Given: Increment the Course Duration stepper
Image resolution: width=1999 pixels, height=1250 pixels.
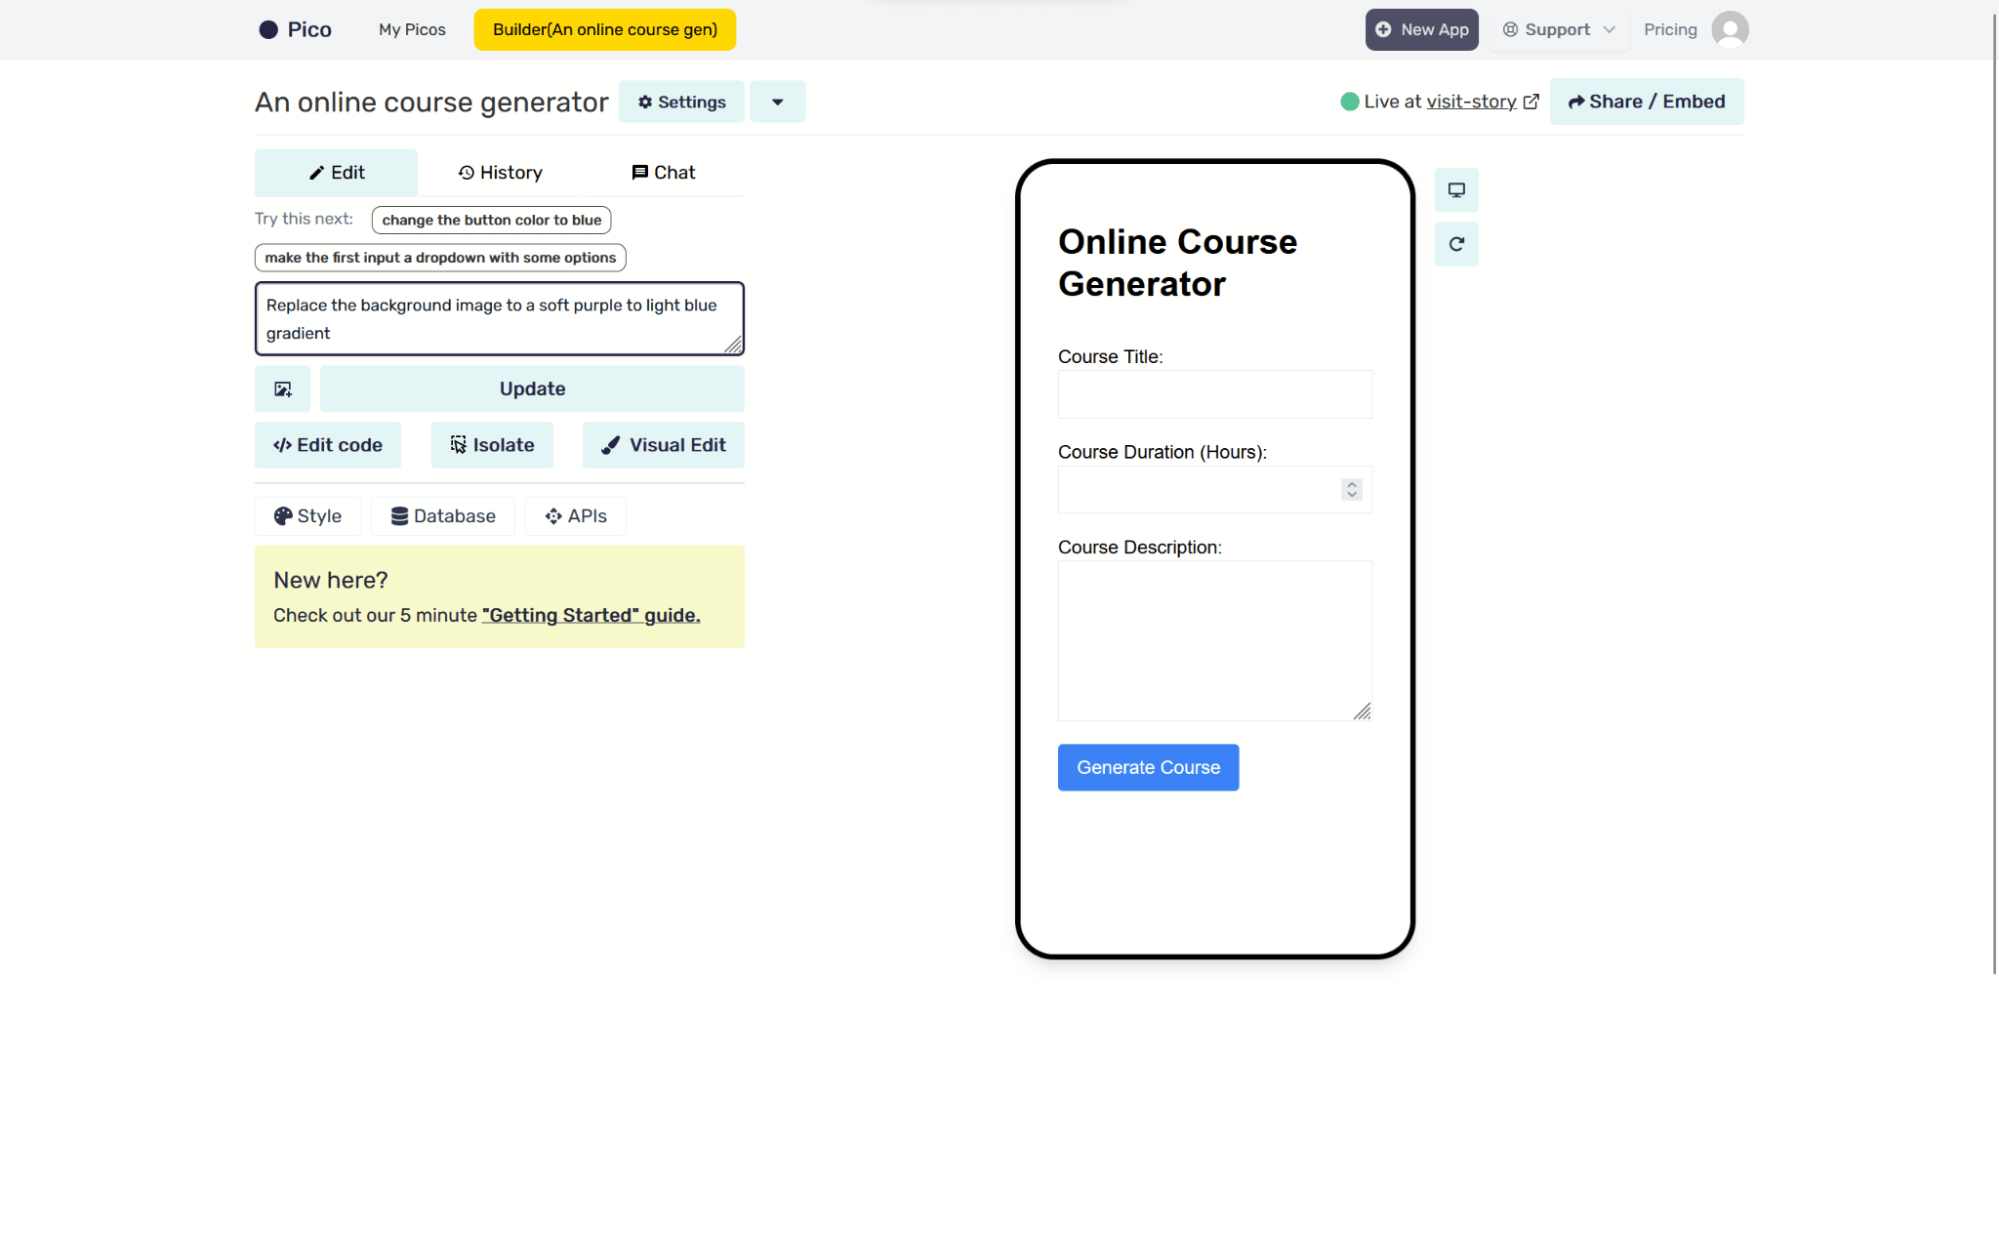Looking at the screenshot, I should (1352, 484).
